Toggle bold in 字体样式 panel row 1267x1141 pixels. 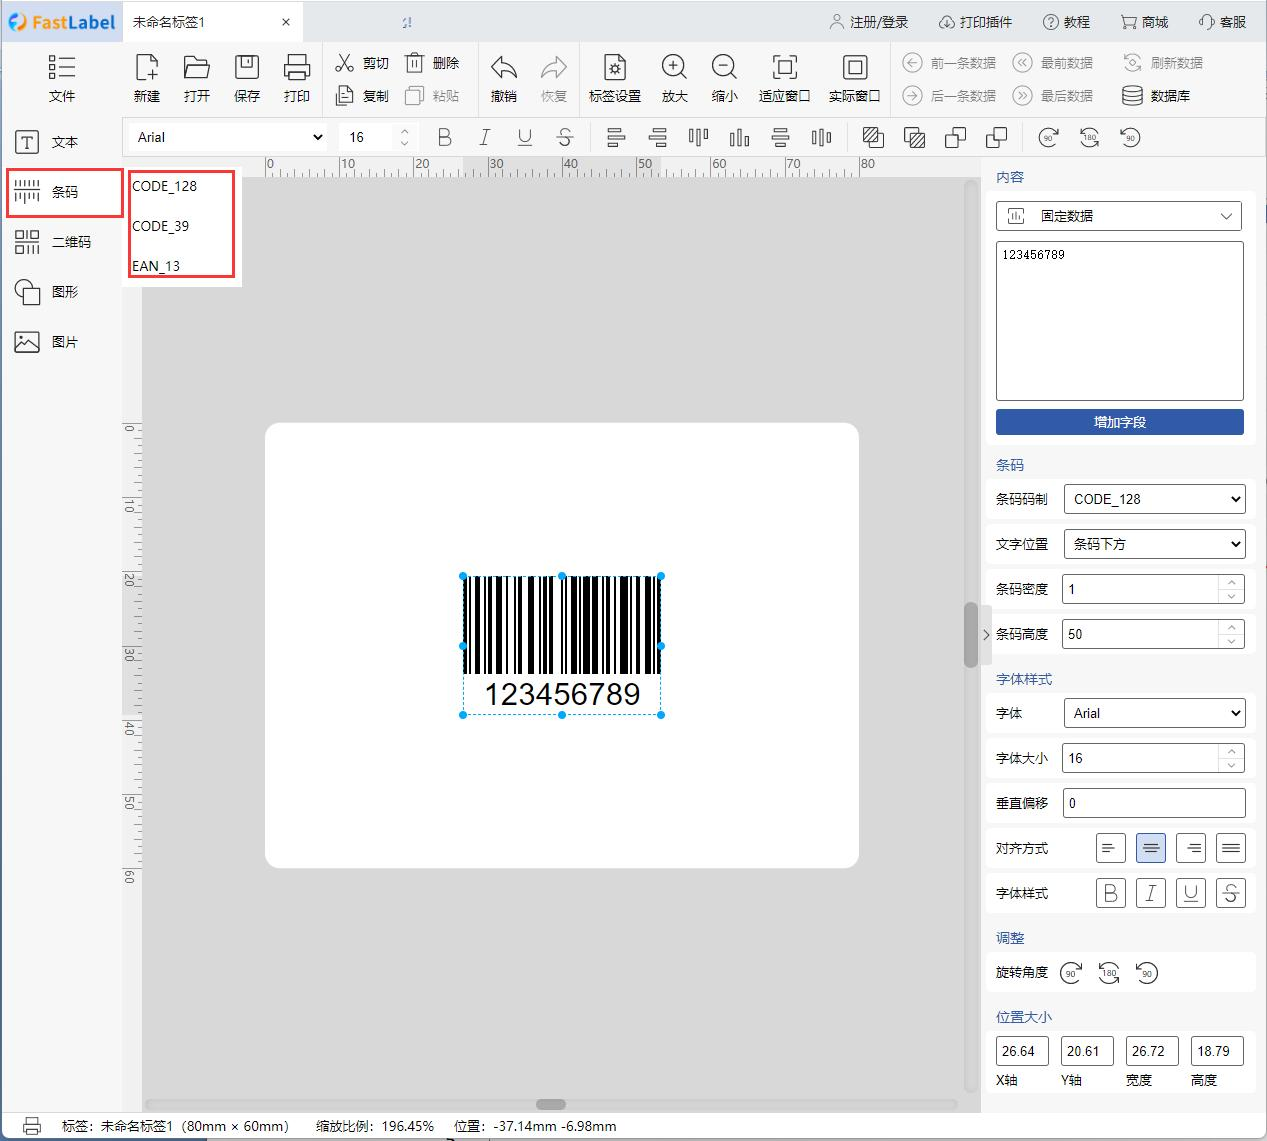point(1110,893)
